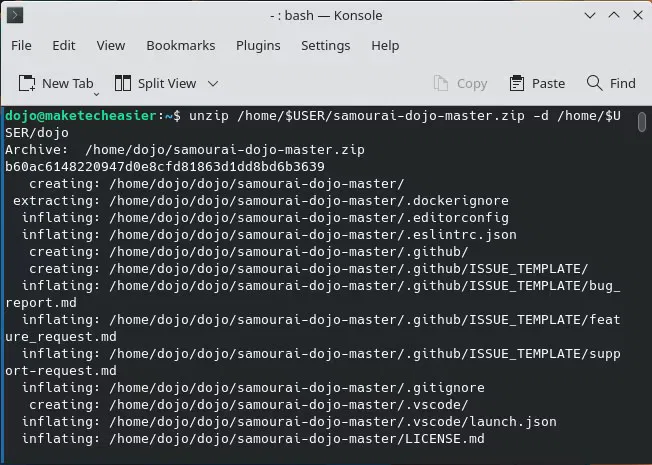The image size is (652, 465).
Task: Expand the New Tab dropdown arrow
Action: click(x=96, y=94)
